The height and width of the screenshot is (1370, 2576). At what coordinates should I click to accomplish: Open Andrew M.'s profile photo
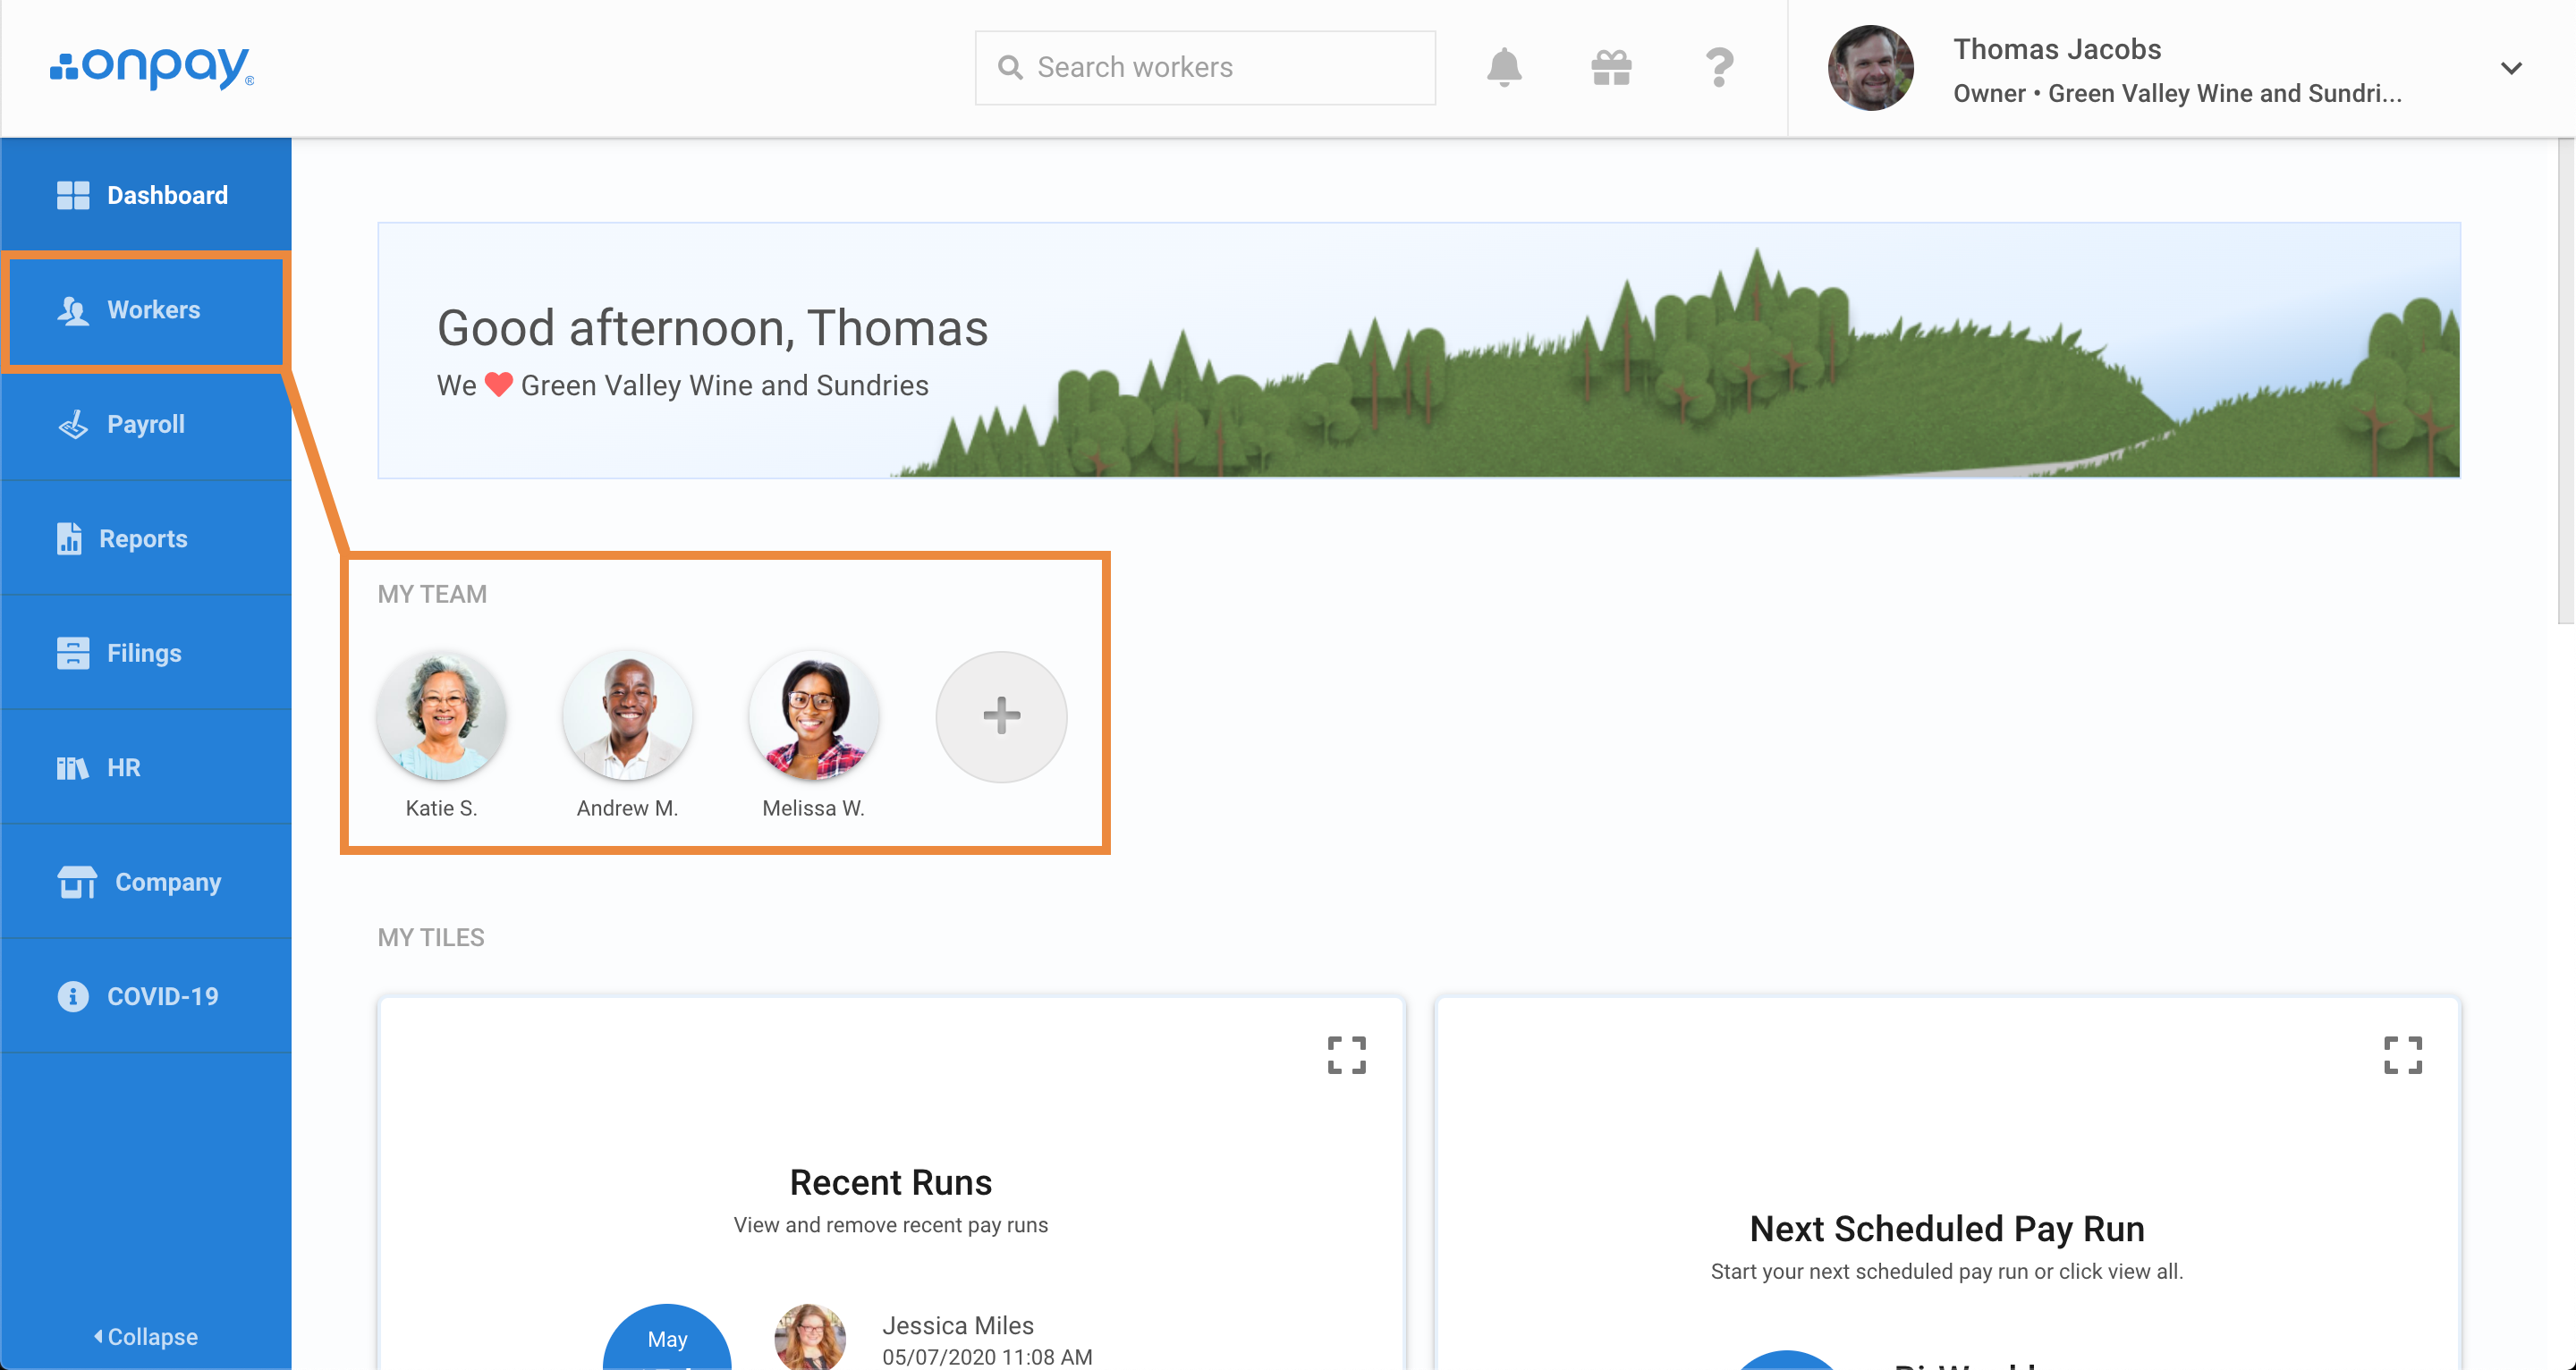pos(627,716)
